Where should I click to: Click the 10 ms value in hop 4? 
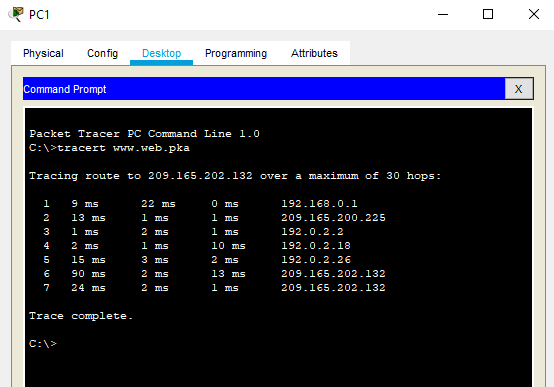(x=228, y=246)
